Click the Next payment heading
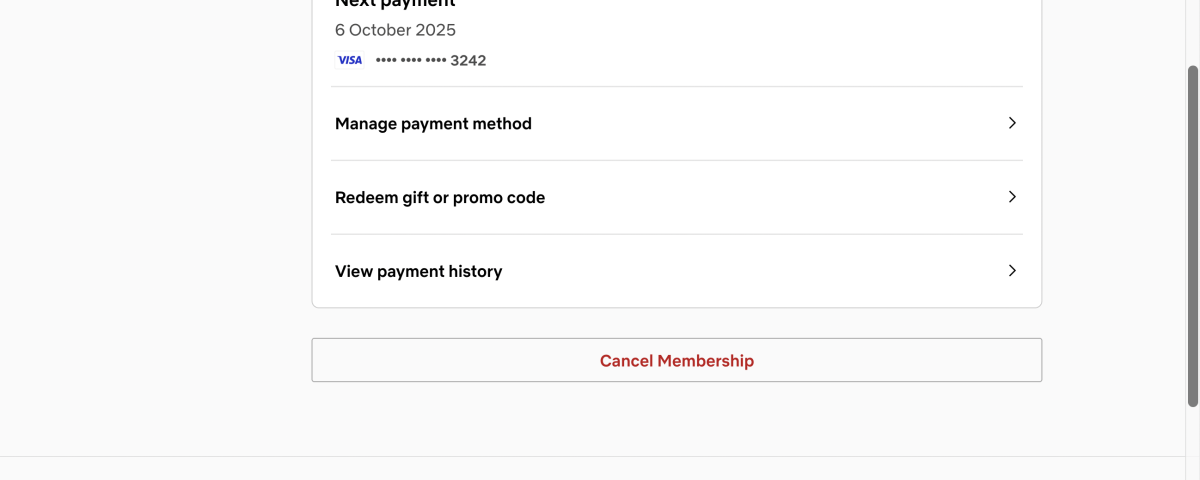 pos(395,4)
